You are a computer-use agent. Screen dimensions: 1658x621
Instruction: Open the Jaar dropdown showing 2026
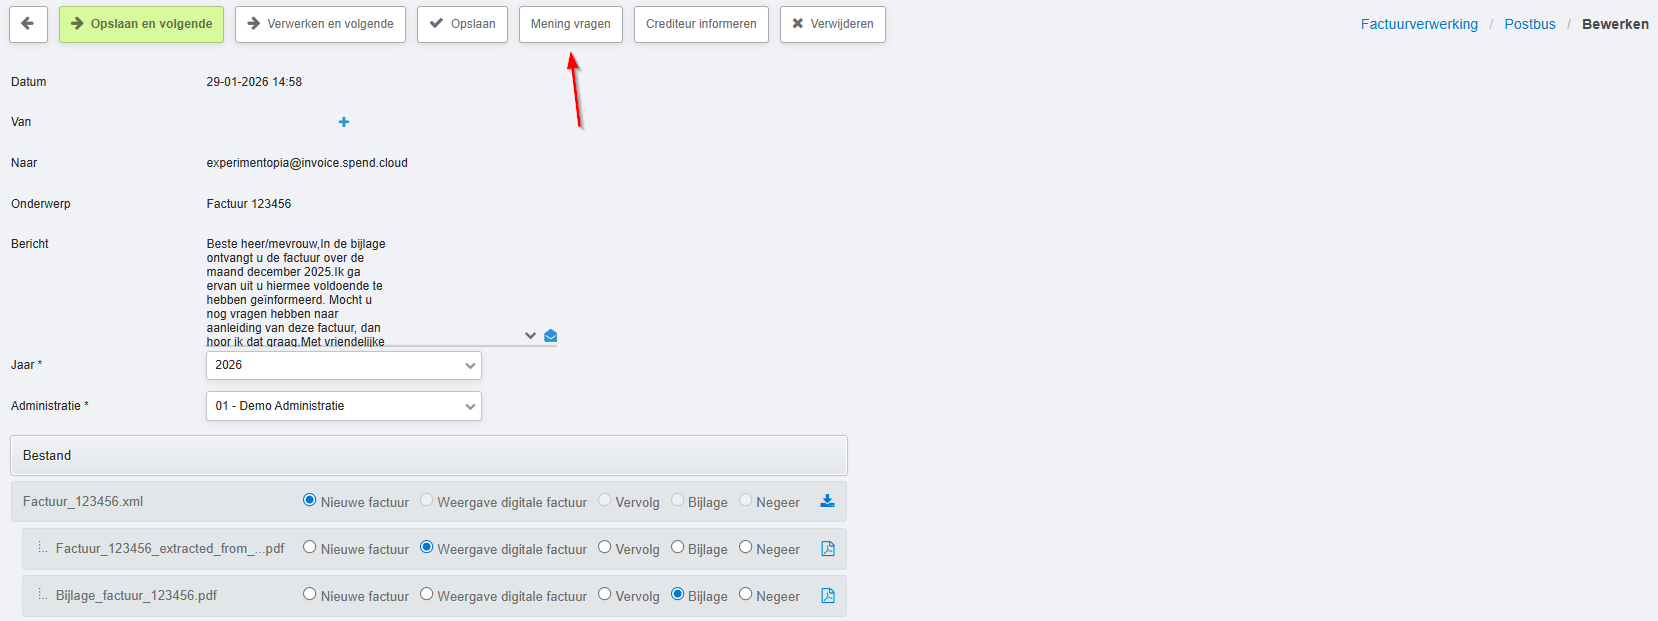tap(343, 365)
